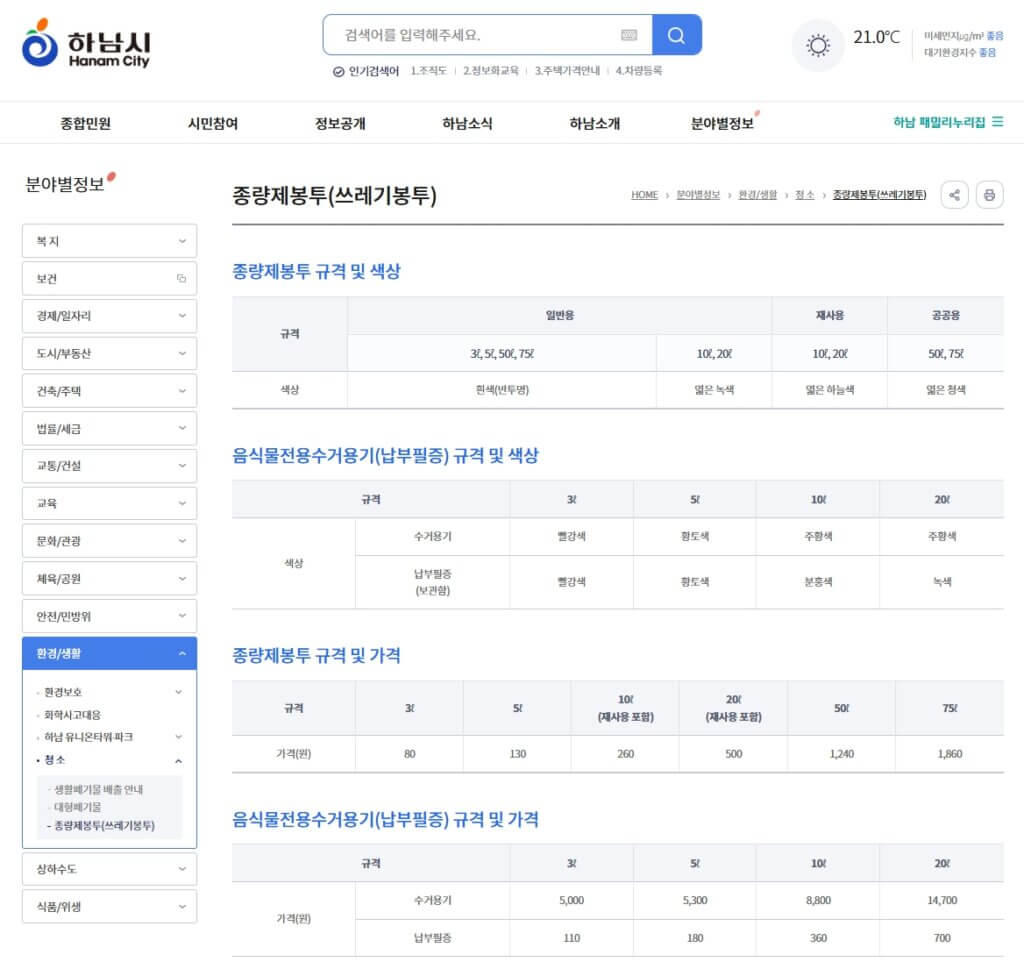The width and height of the screenshot is (1024, 969).
Task: Click the share icon next to the page title
Action: (954, 195)
